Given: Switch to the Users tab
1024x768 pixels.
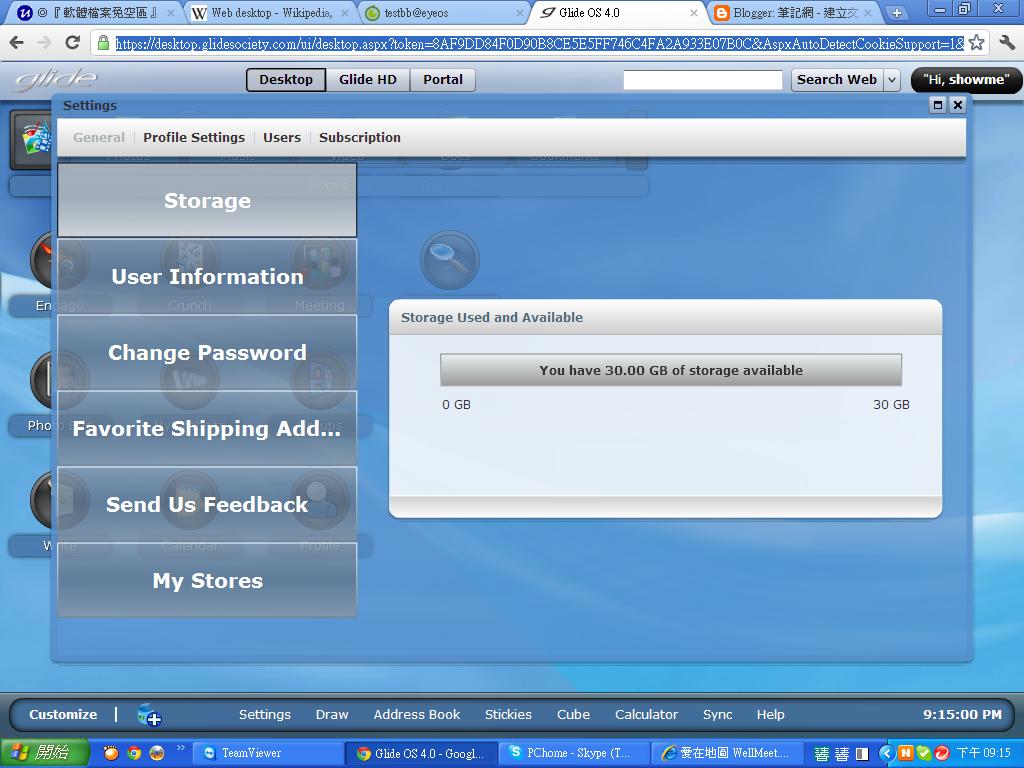Looking at the screenshot, I should point(282,137).
